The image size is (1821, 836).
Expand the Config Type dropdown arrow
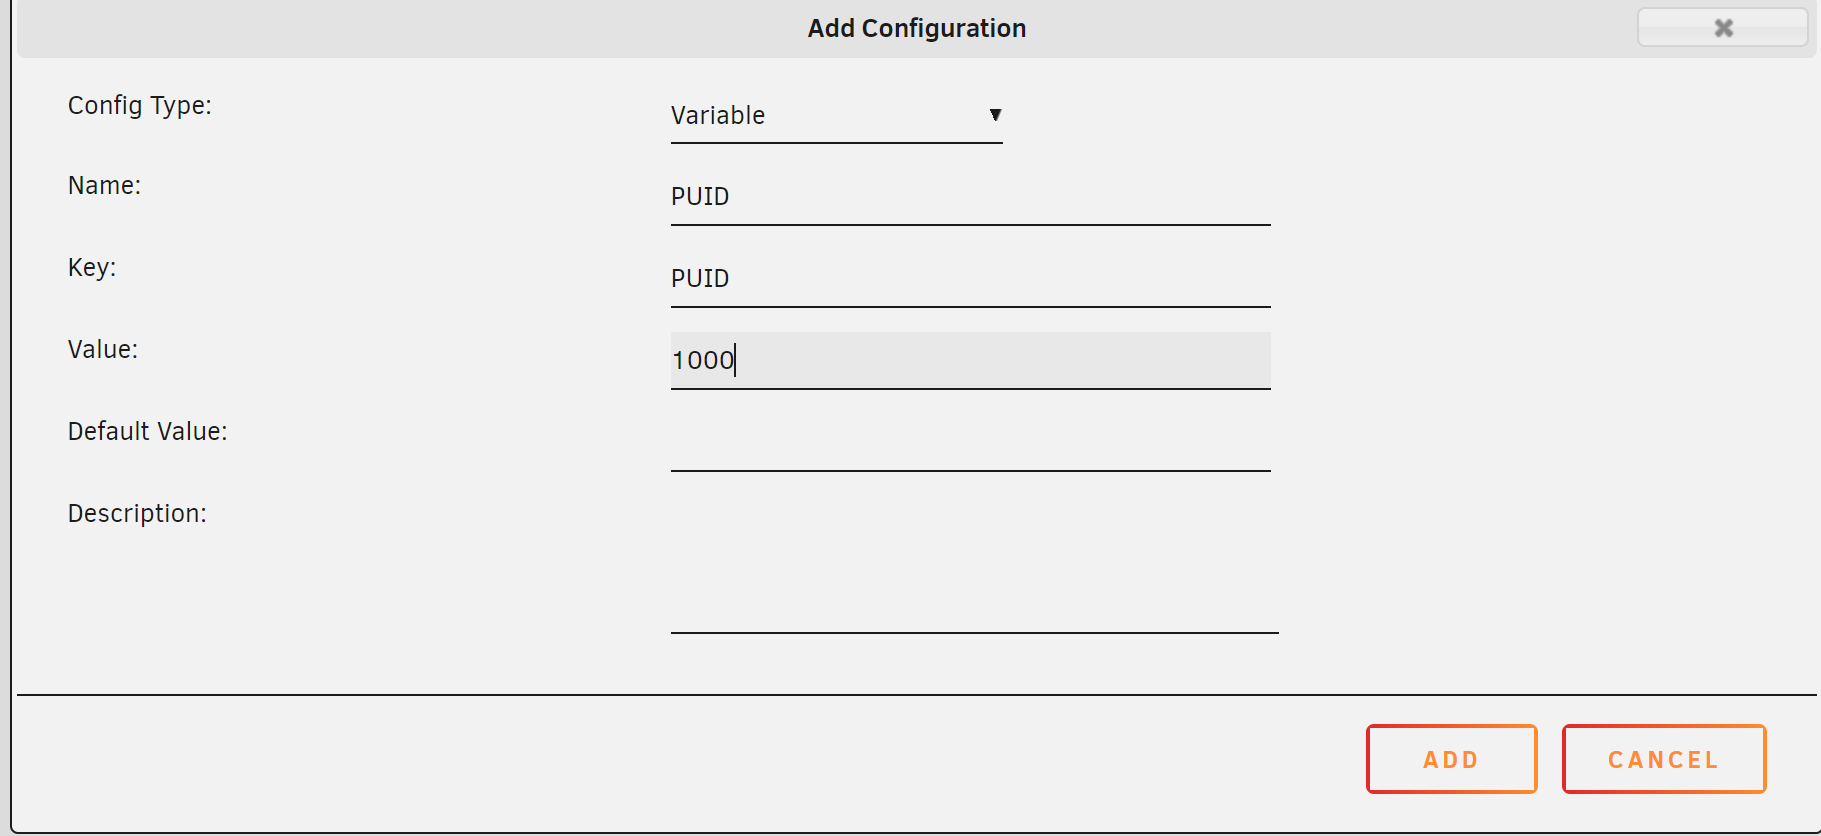point(995,115)
